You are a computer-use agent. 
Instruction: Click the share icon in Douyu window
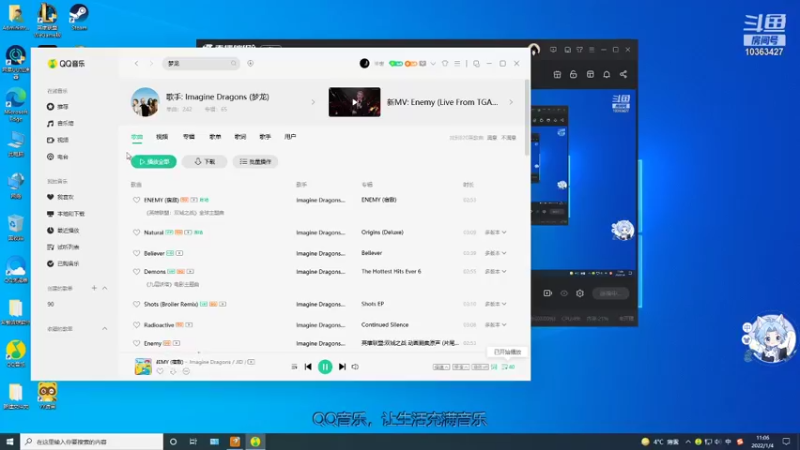[623, 74]
